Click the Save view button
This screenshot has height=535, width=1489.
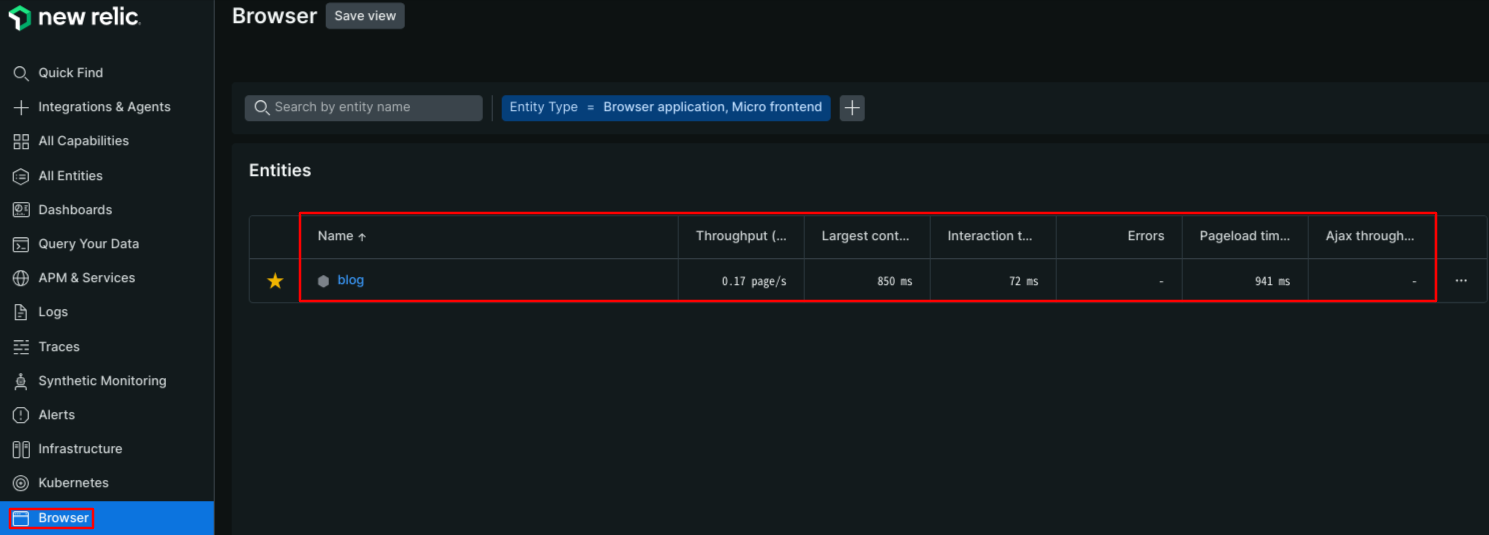point(365,16)
